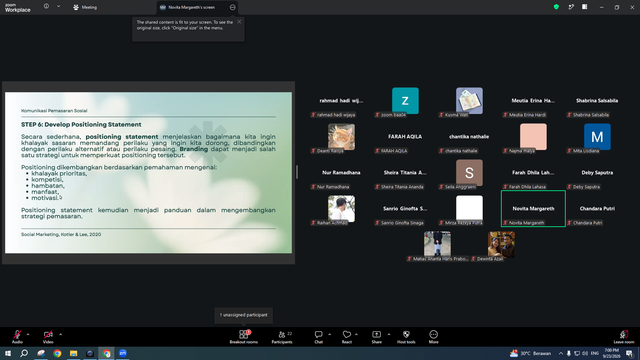The width and height of the screenshot is (640, 360).
Task: Expand audio options arrow next to Audio
Action: point(28,334)
